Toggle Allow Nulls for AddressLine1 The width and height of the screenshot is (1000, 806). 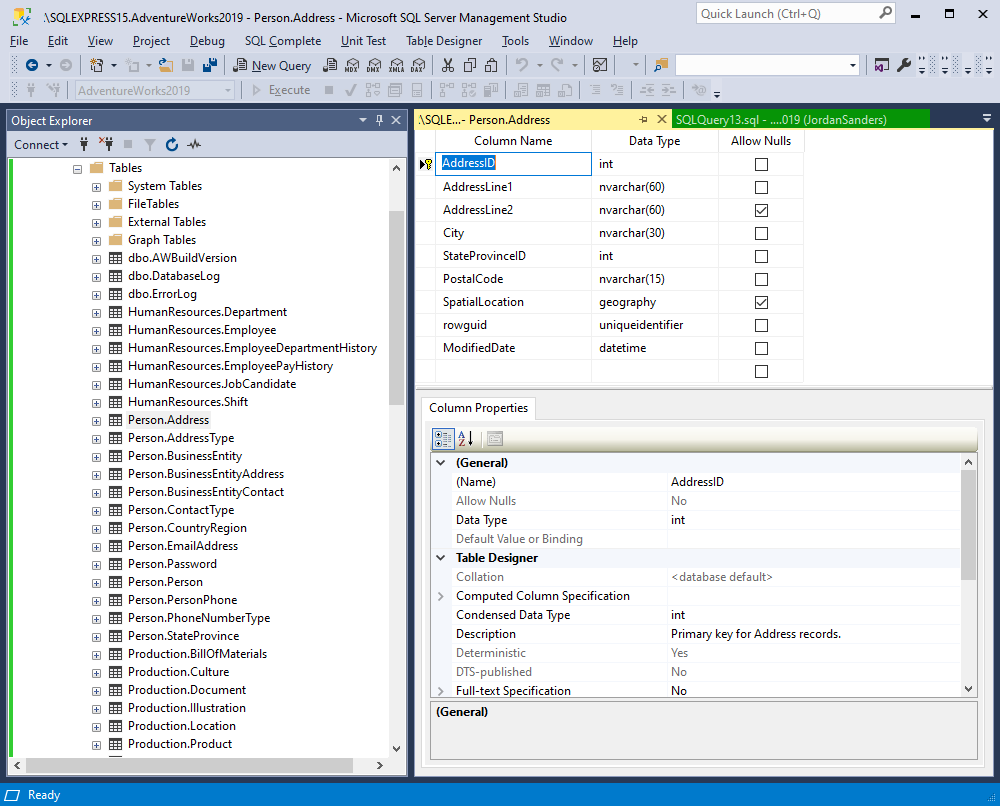tap(761, 187)
